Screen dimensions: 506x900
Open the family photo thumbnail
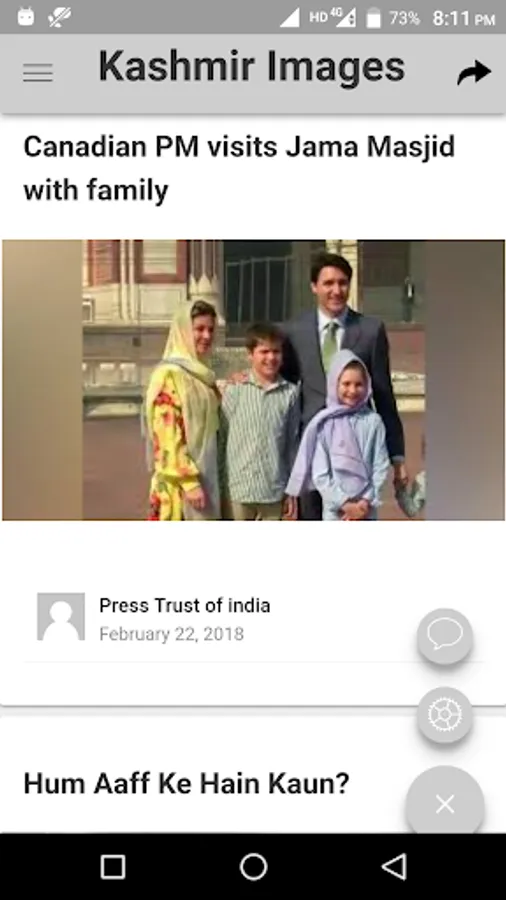[x=253, y=380]
